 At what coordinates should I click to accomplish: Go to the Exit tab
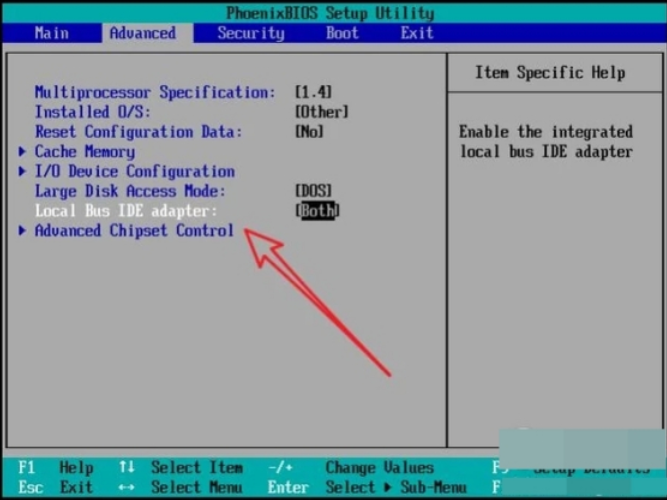[417, 33]
